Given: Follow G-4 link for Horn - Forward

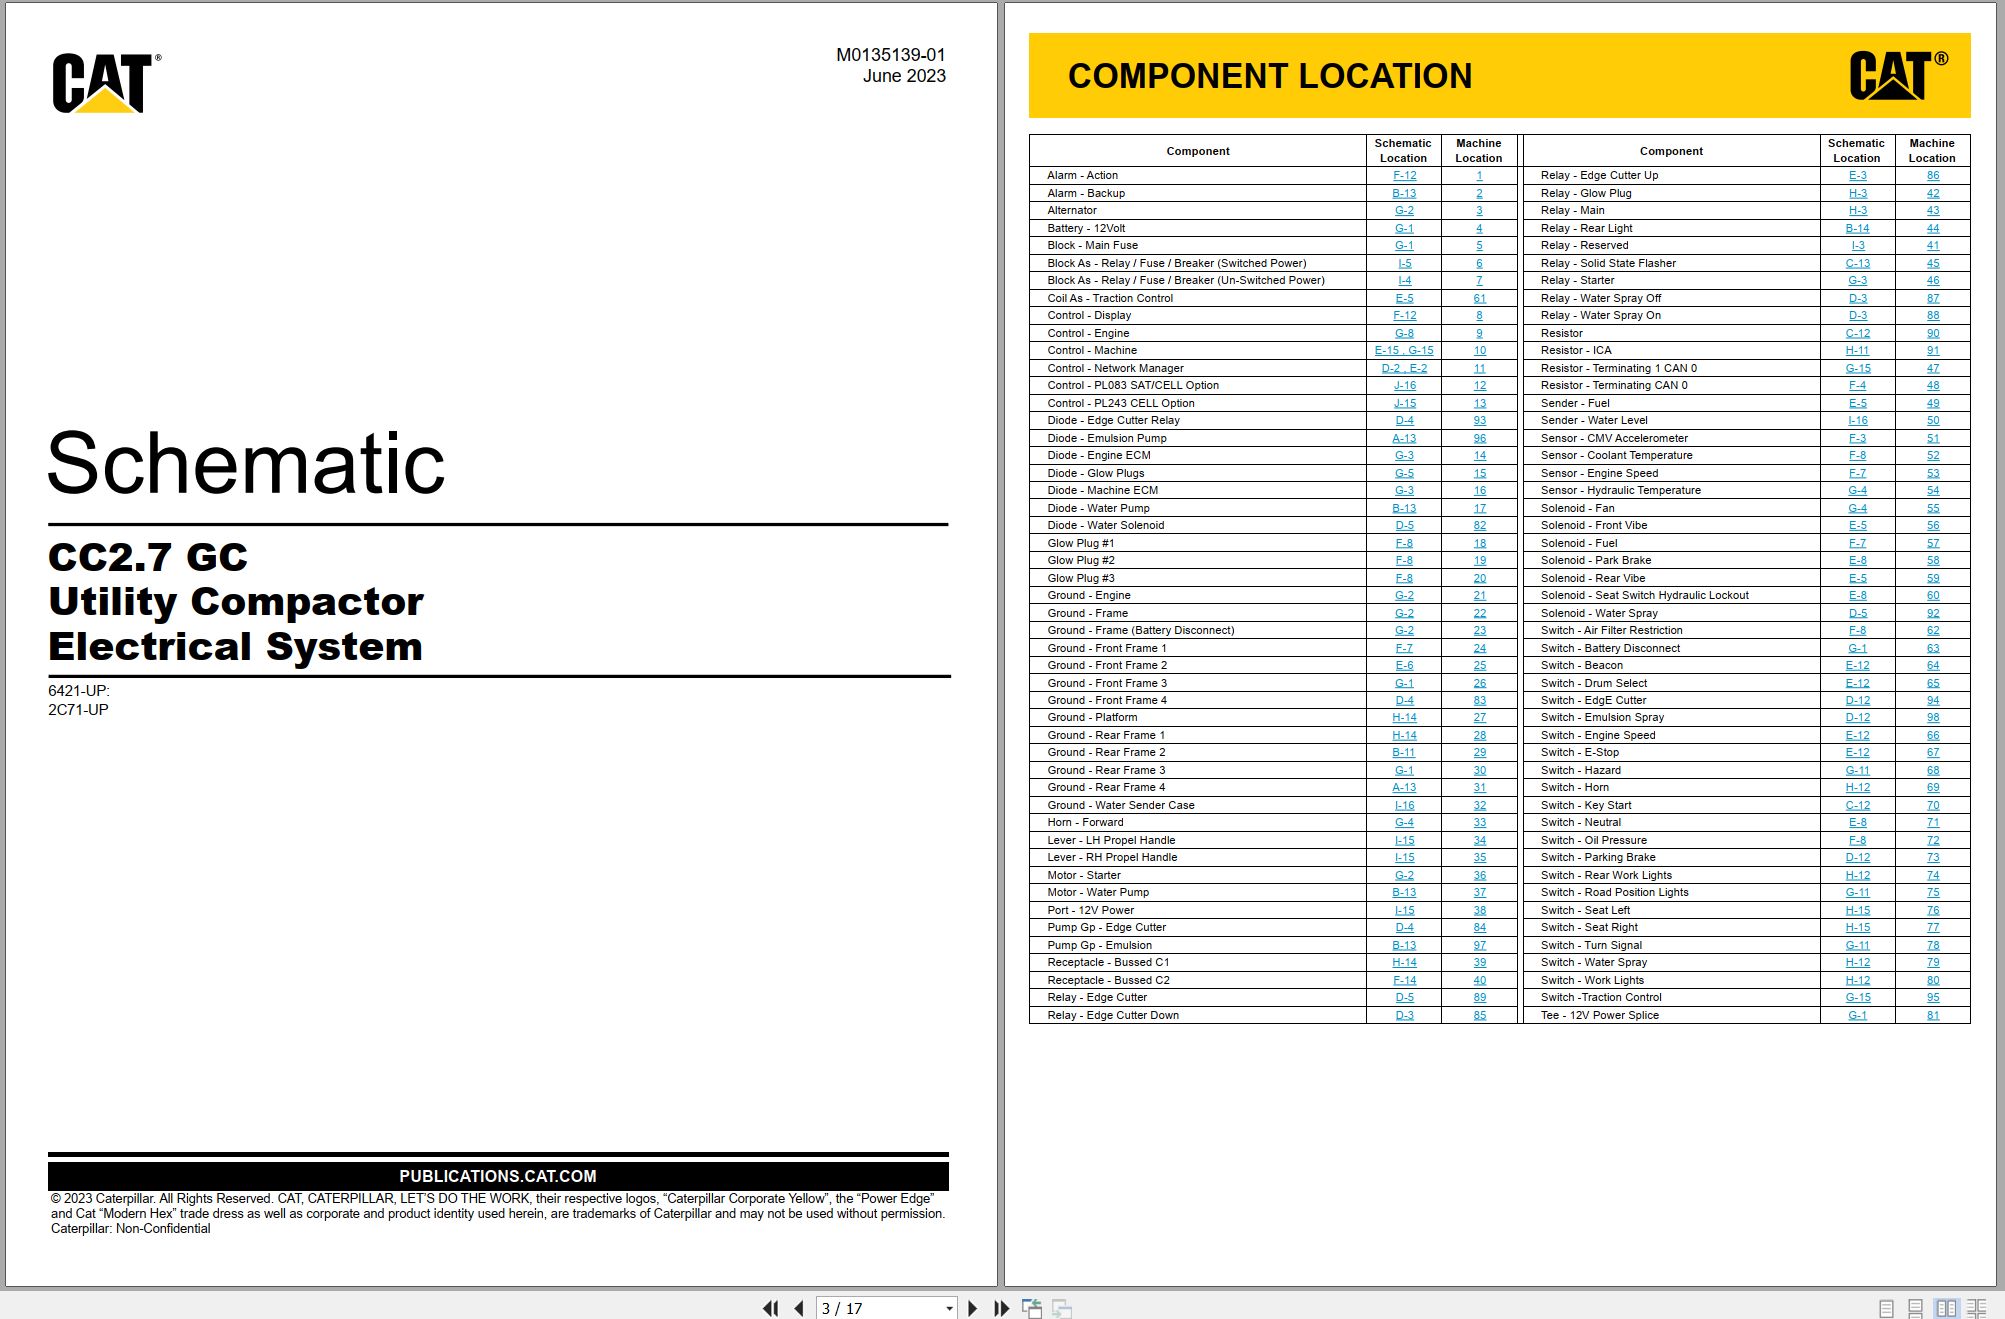Looking at the screenshot, I should click(1404, 823).
